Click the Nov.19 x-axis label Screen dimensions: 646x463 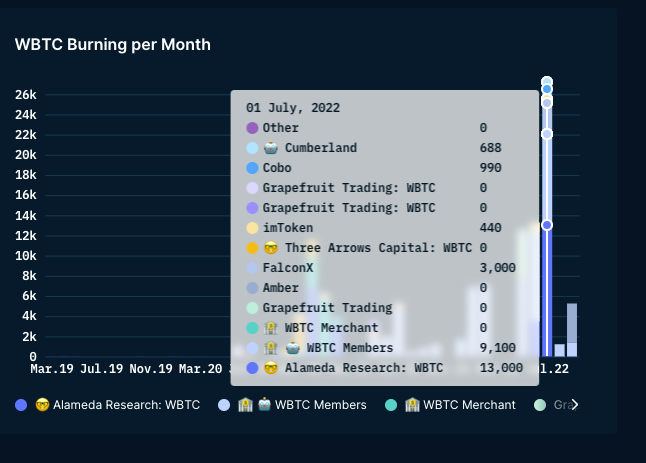pyautogui.click(x=152, y=369)
